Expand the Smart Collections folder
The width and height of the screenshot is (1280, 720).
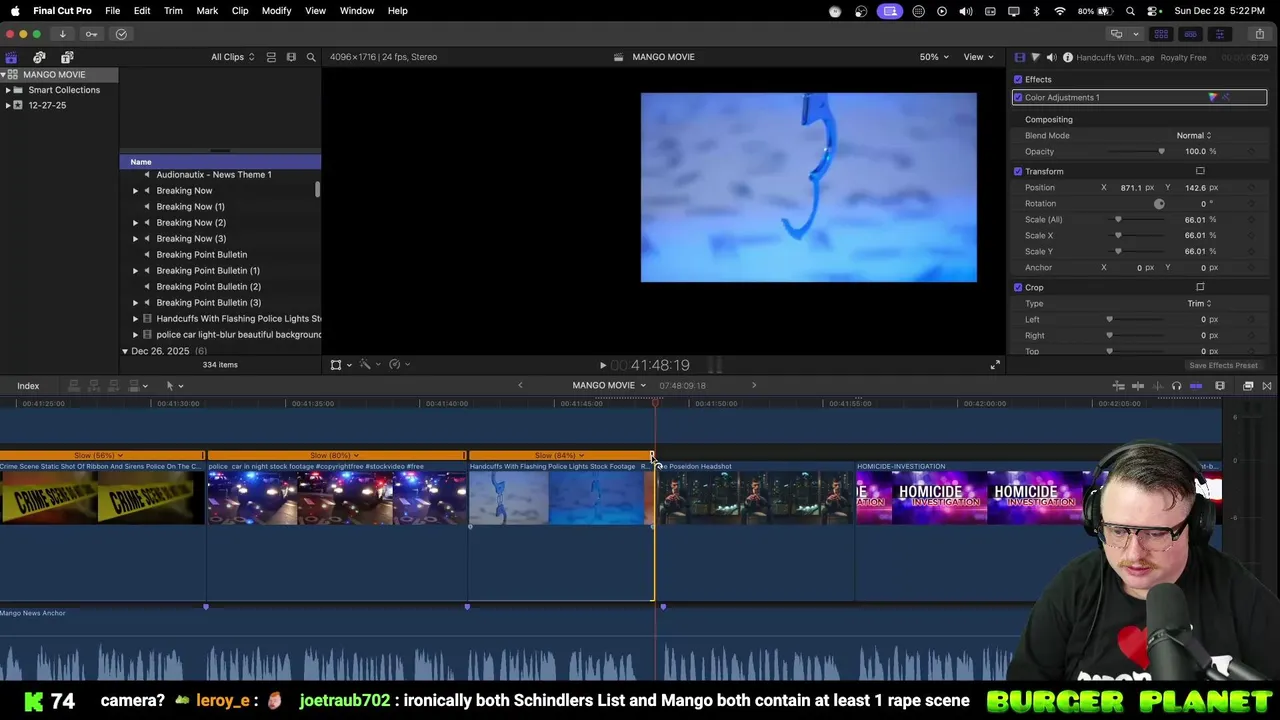coord(8,90)
